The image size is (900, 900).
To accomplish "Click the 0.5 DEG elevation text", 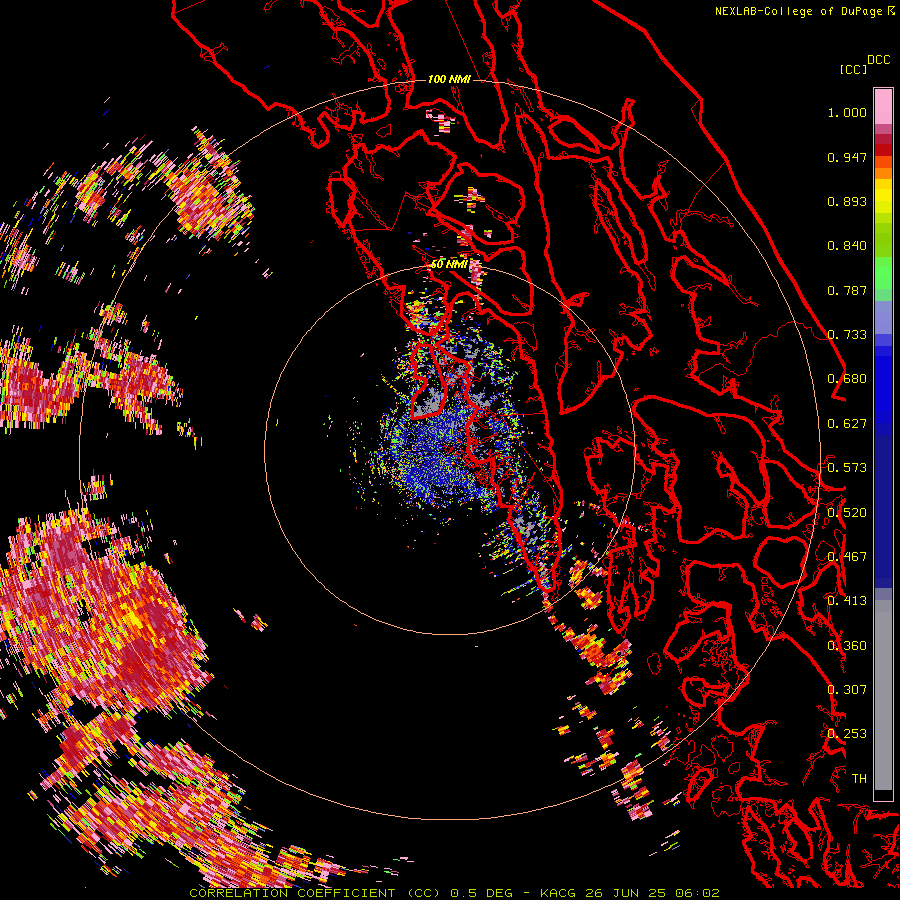I will (x=481, y=893).
